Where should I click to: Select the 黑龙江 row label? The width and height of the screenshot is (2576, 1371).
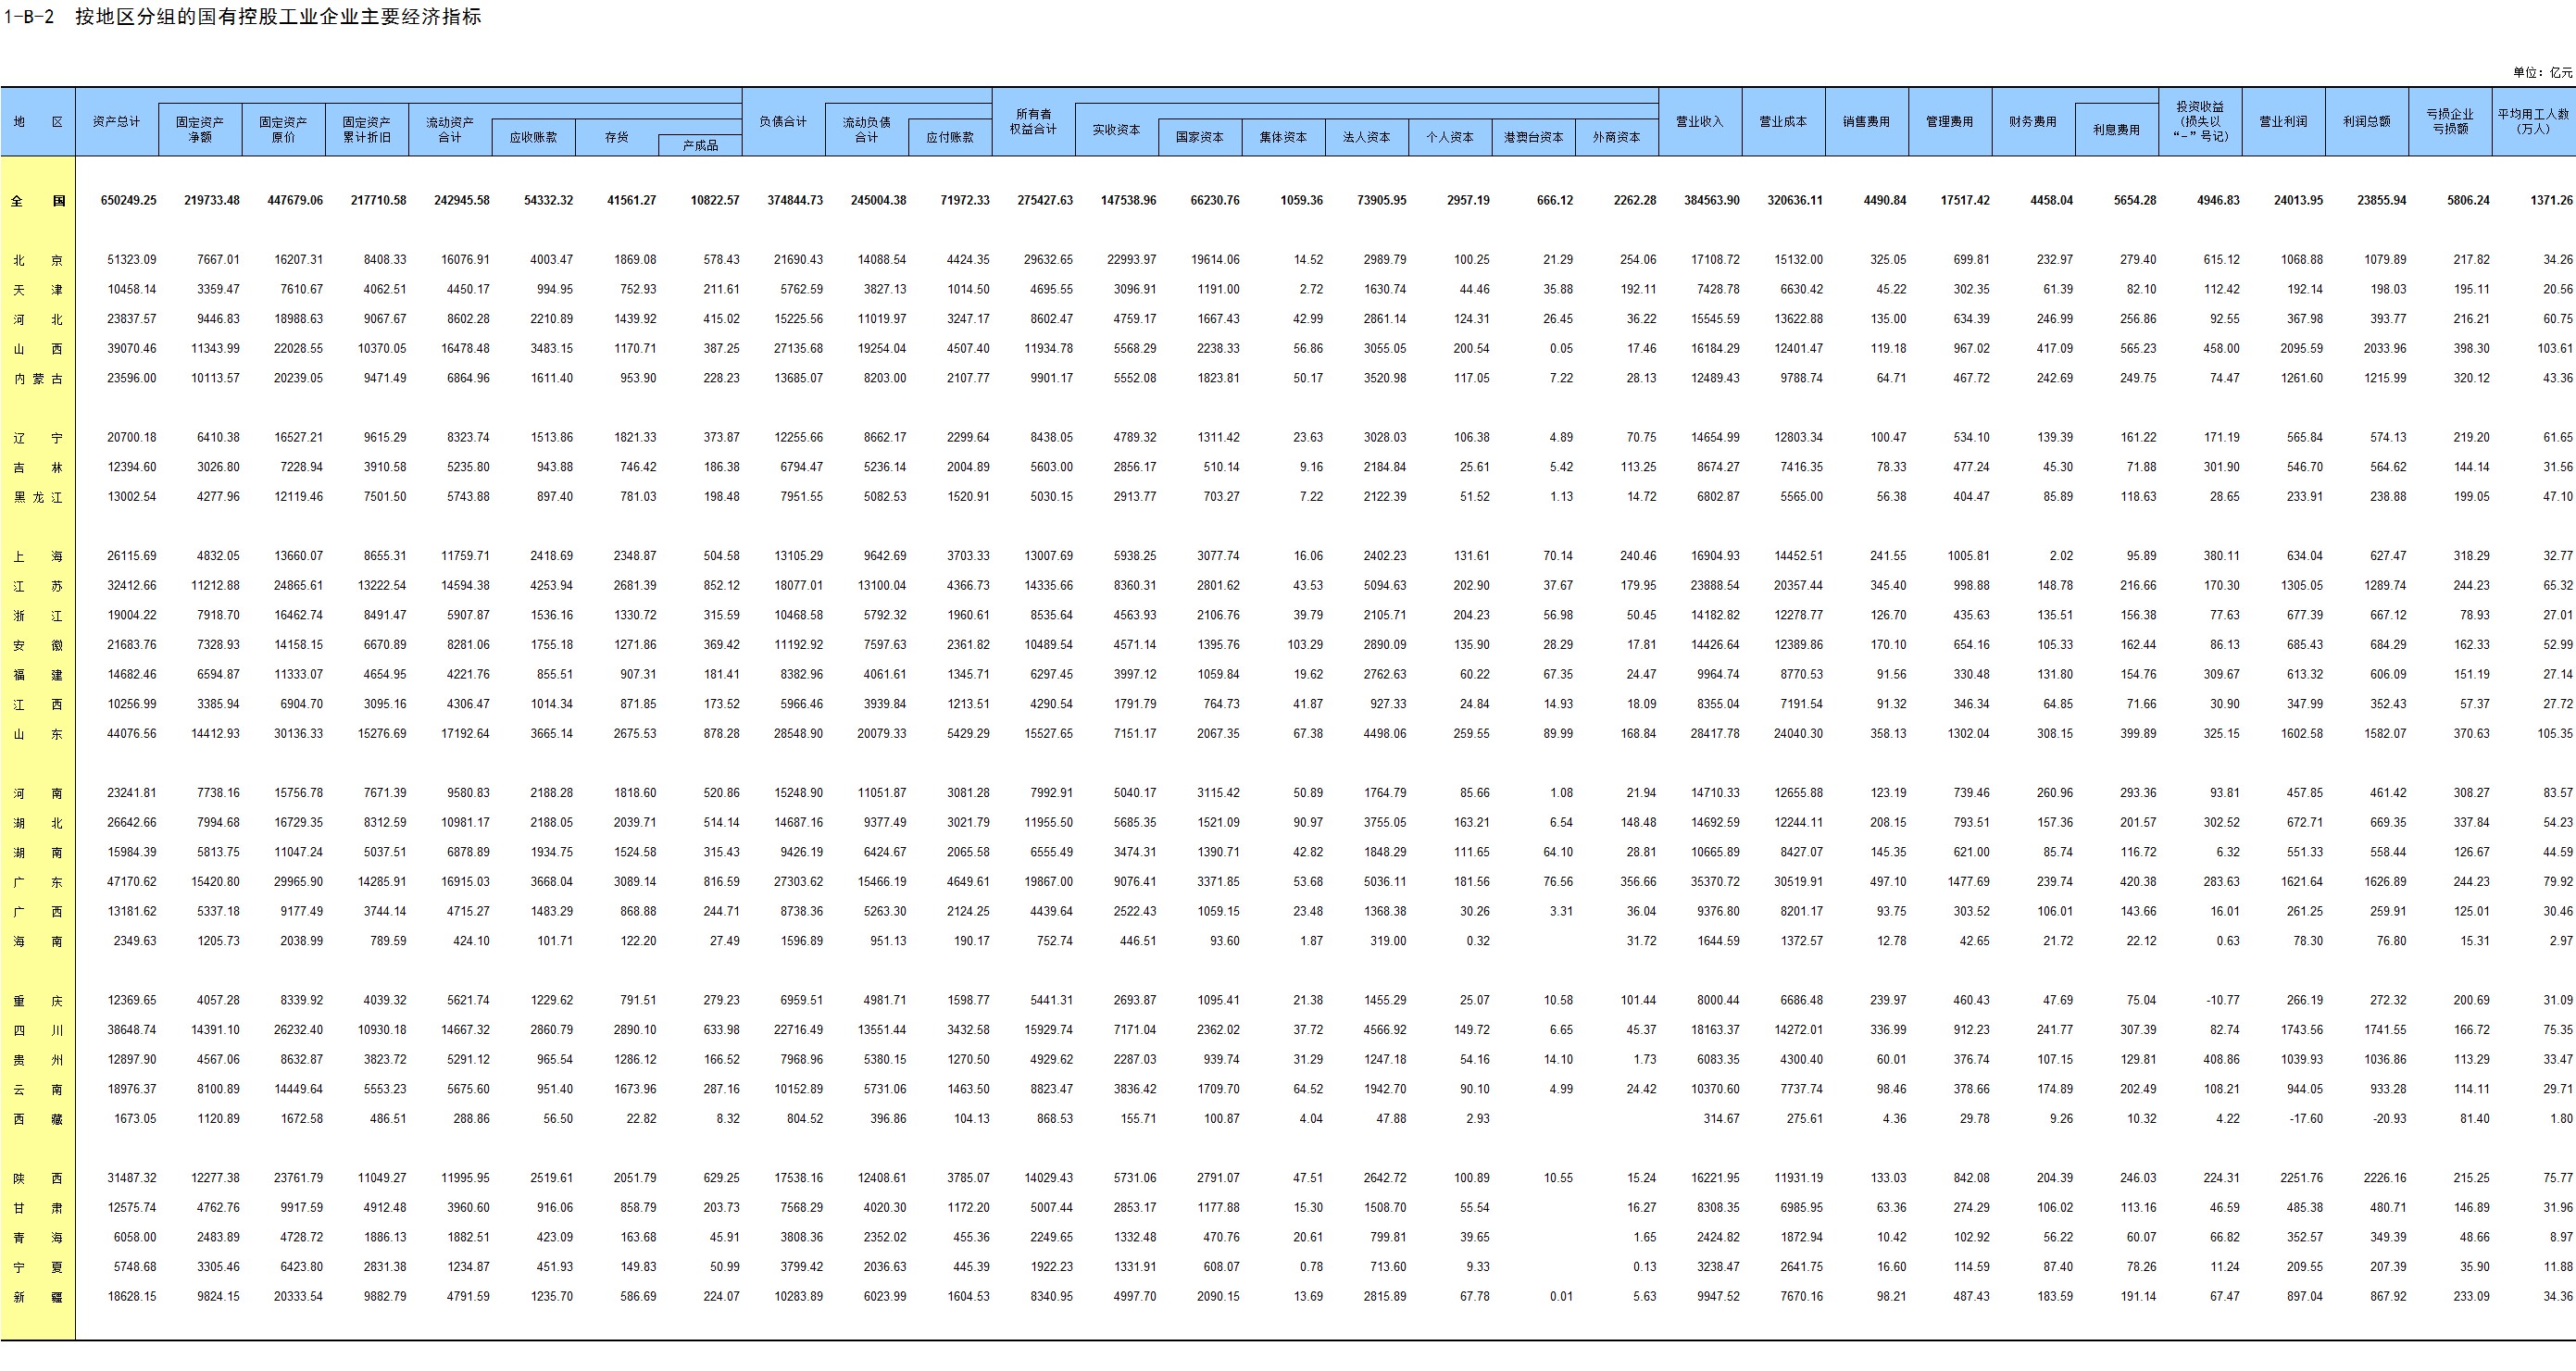coord(37,497)
